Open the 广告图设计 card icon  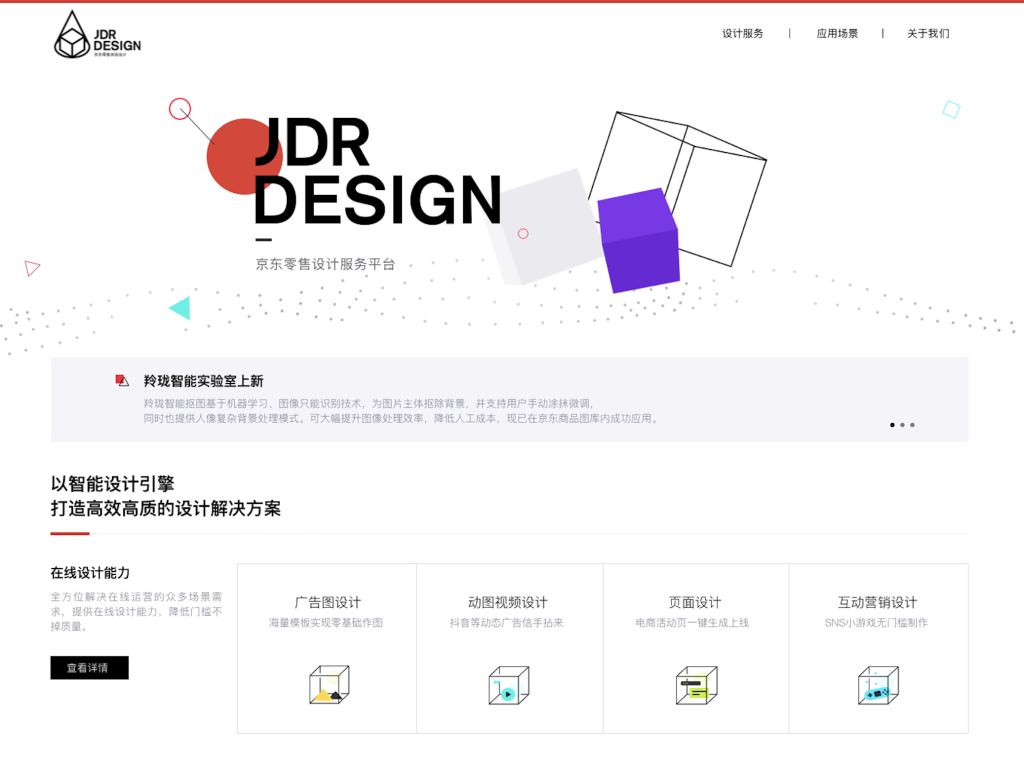pos(329,684)
